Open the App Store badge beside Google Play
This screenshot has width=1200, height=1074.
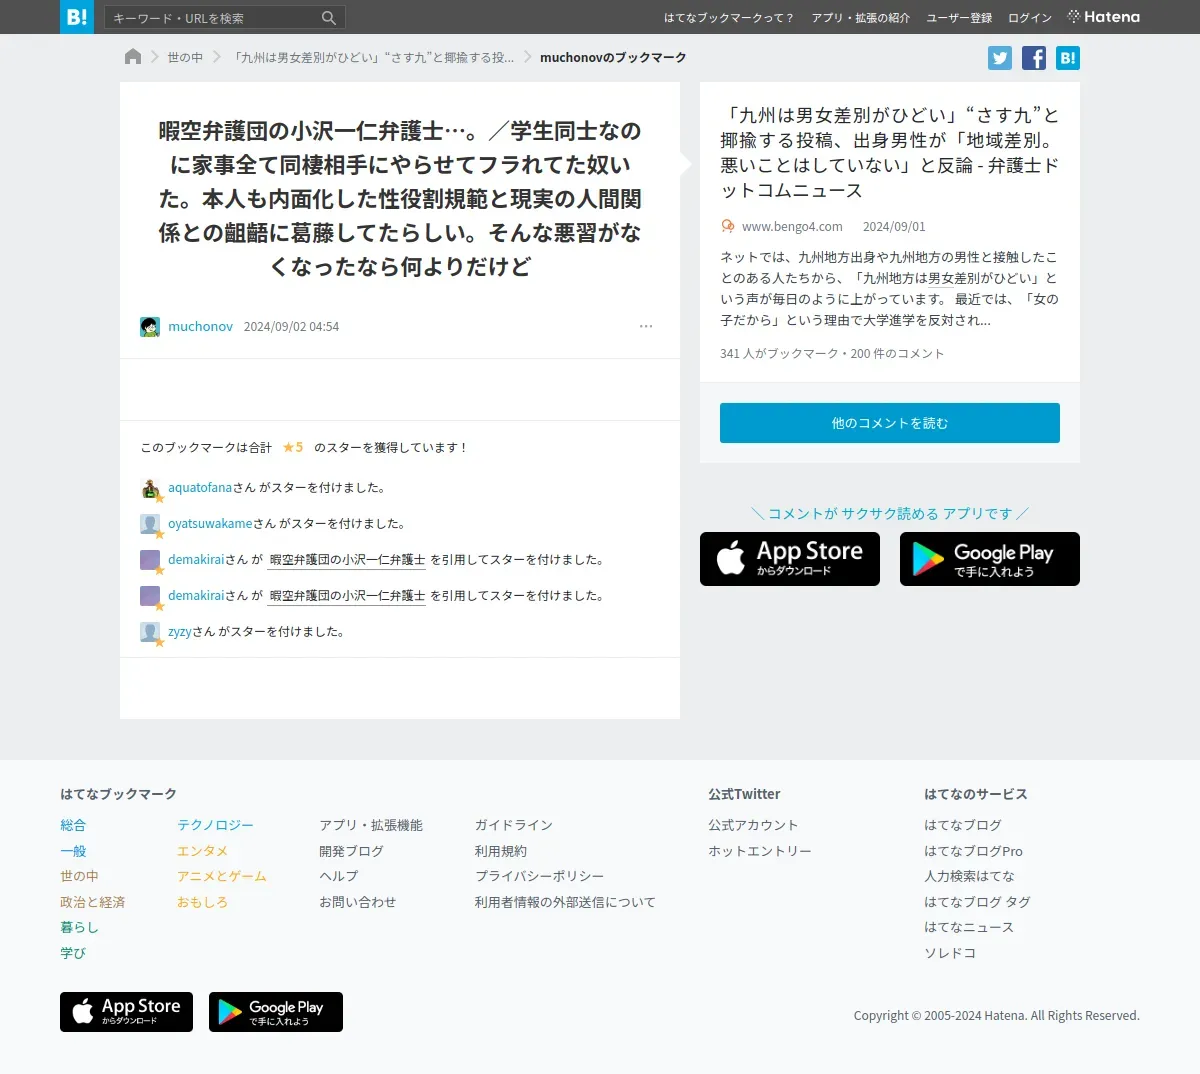[x=790, y=559]
